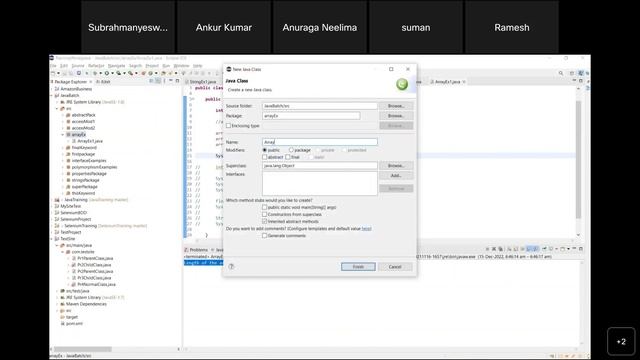
Task: Expand Maven Dependencies node
Action: click(57, 304)
